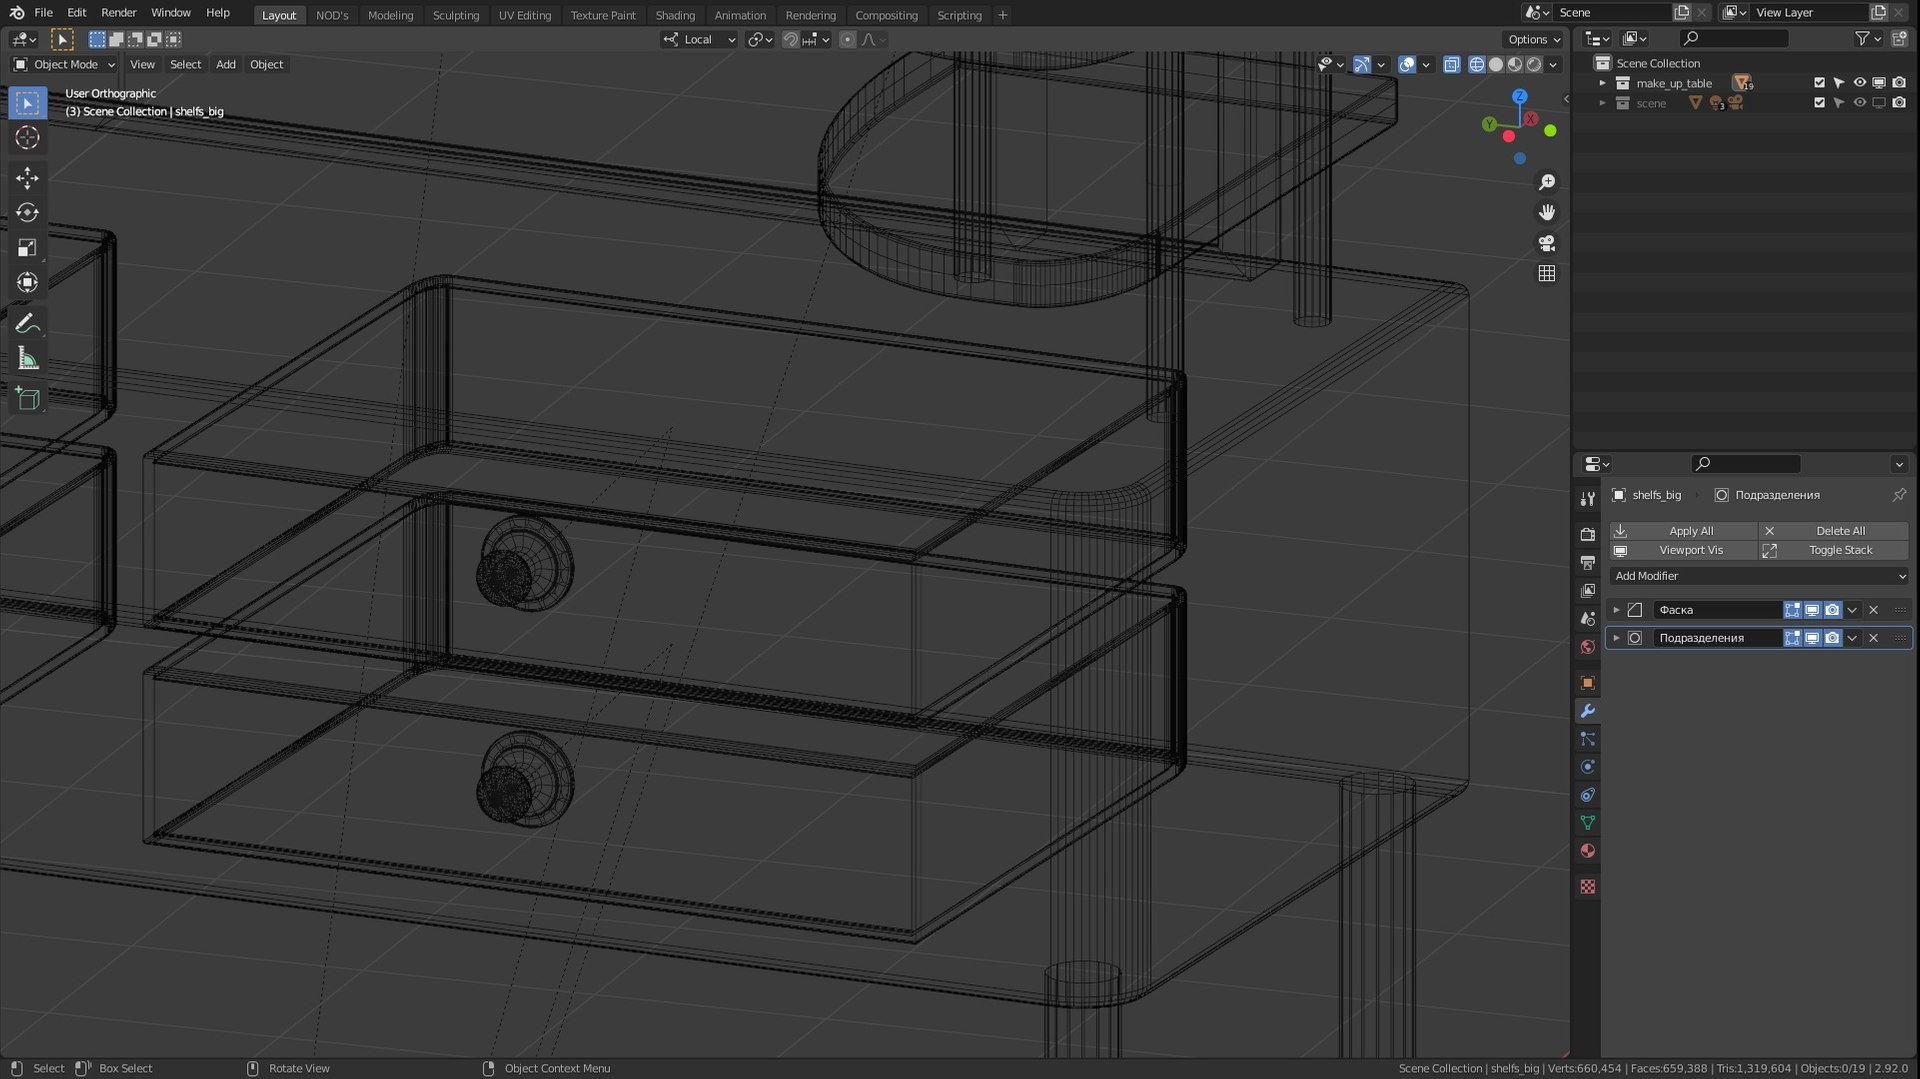Click the outliner search field
Viewport: 1920px width, 1079px height.
(x=1734, y=38)
